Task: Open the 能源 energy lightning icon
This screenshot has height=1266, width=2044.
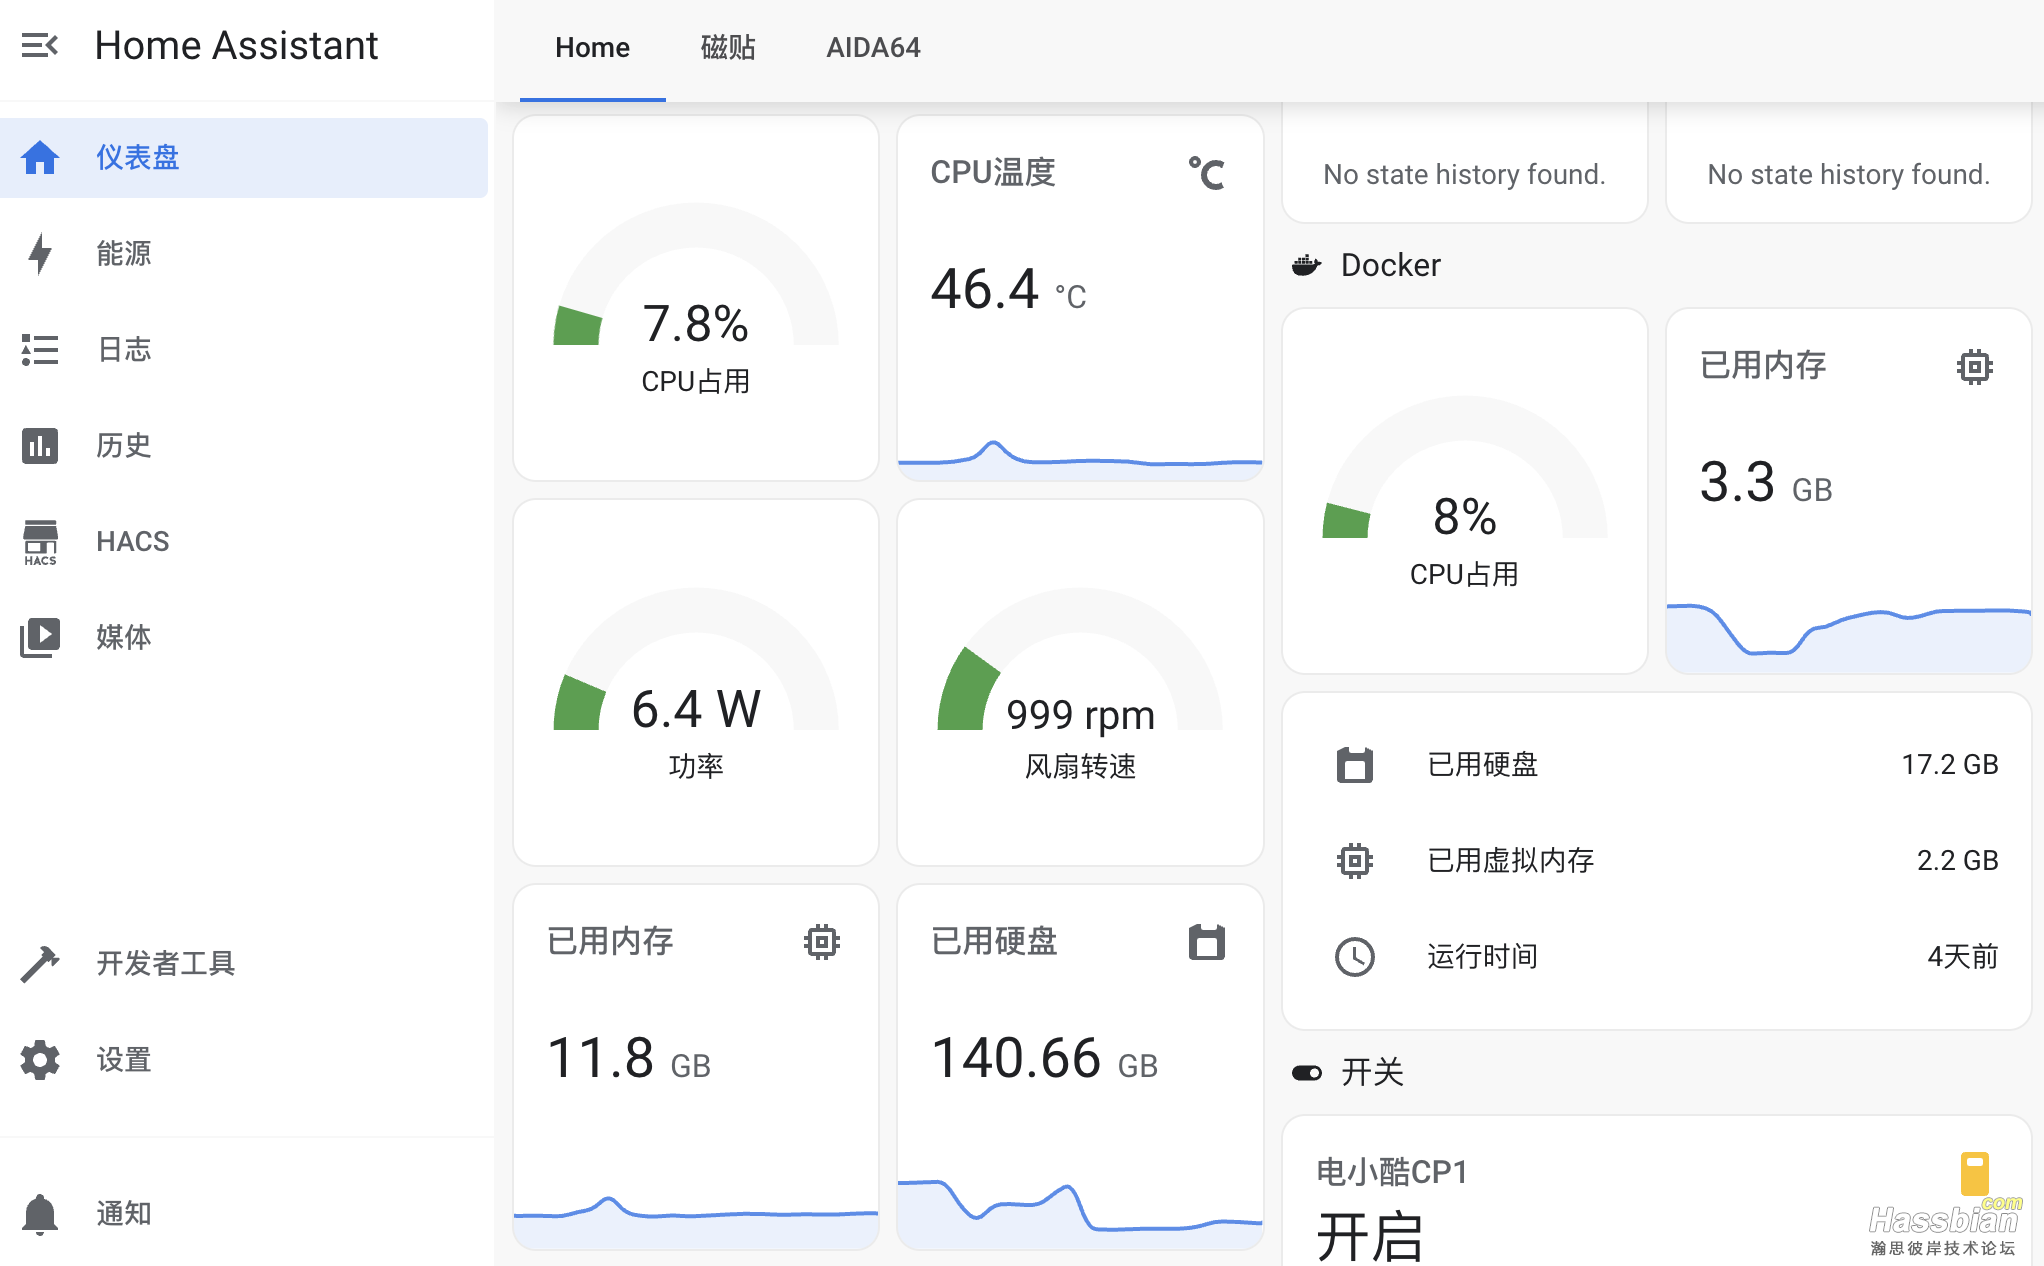Action: (40, 254)
